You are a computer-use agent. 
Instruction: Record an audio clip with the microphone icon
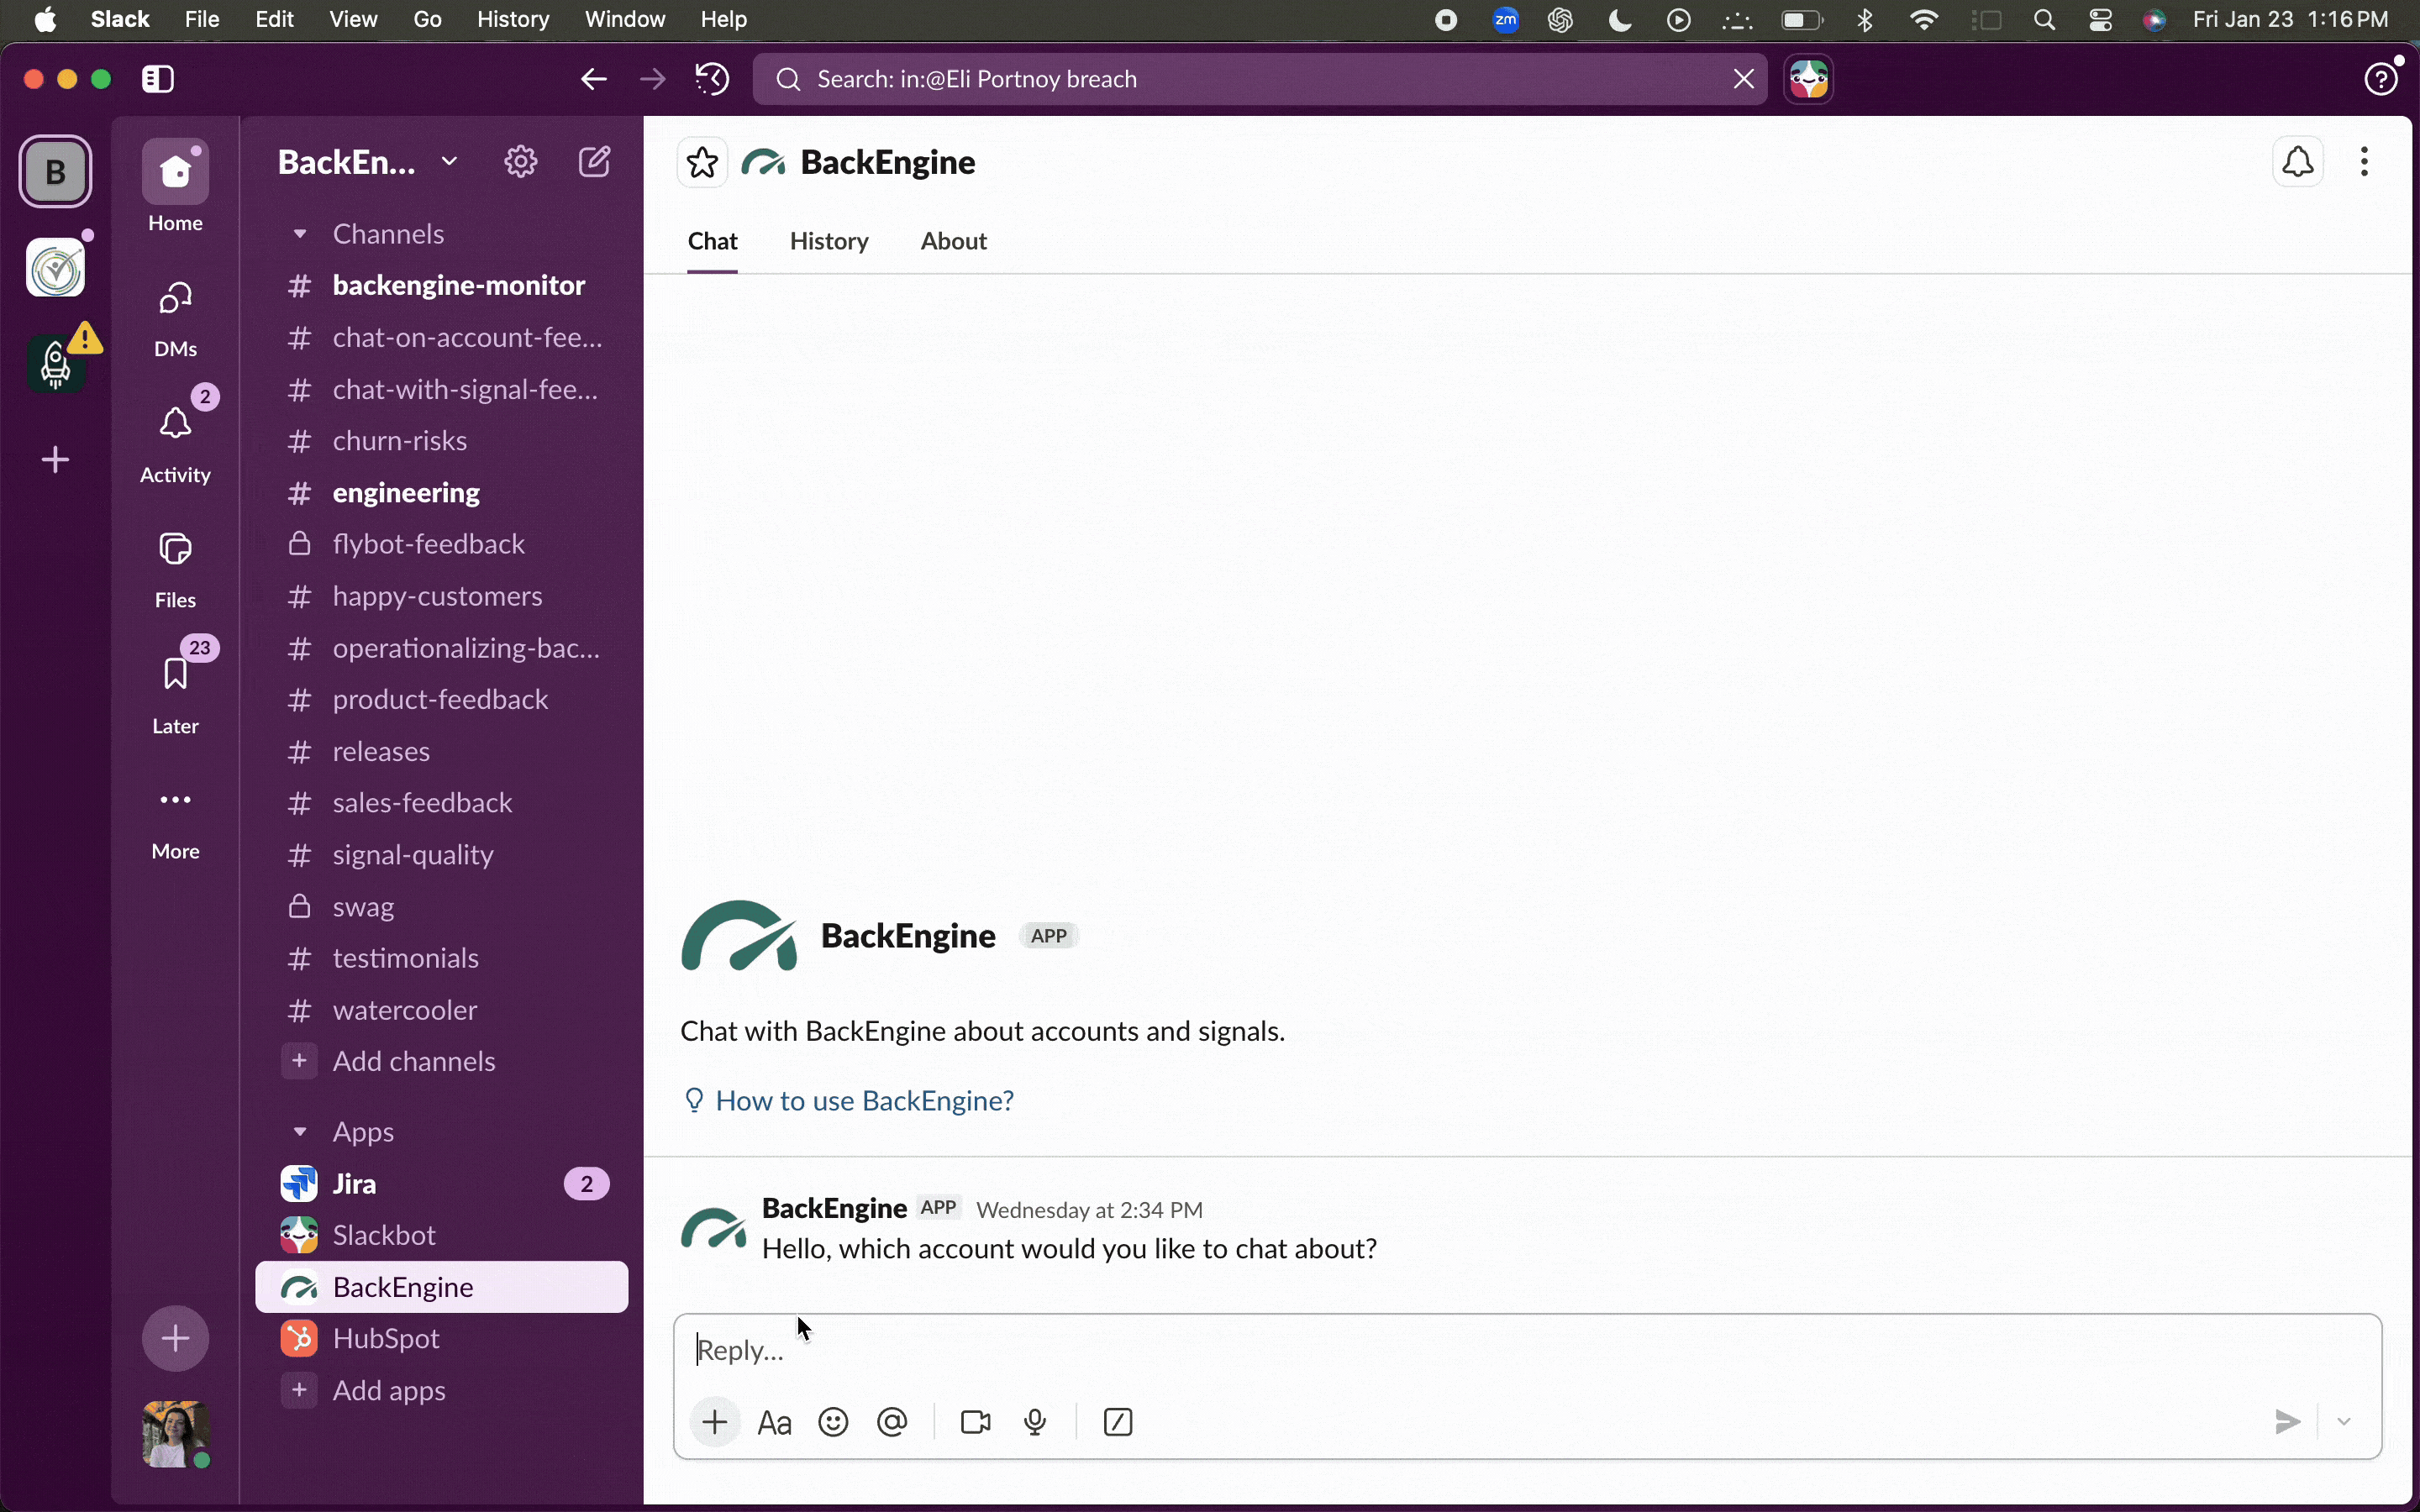[x=1034, y=1421]
